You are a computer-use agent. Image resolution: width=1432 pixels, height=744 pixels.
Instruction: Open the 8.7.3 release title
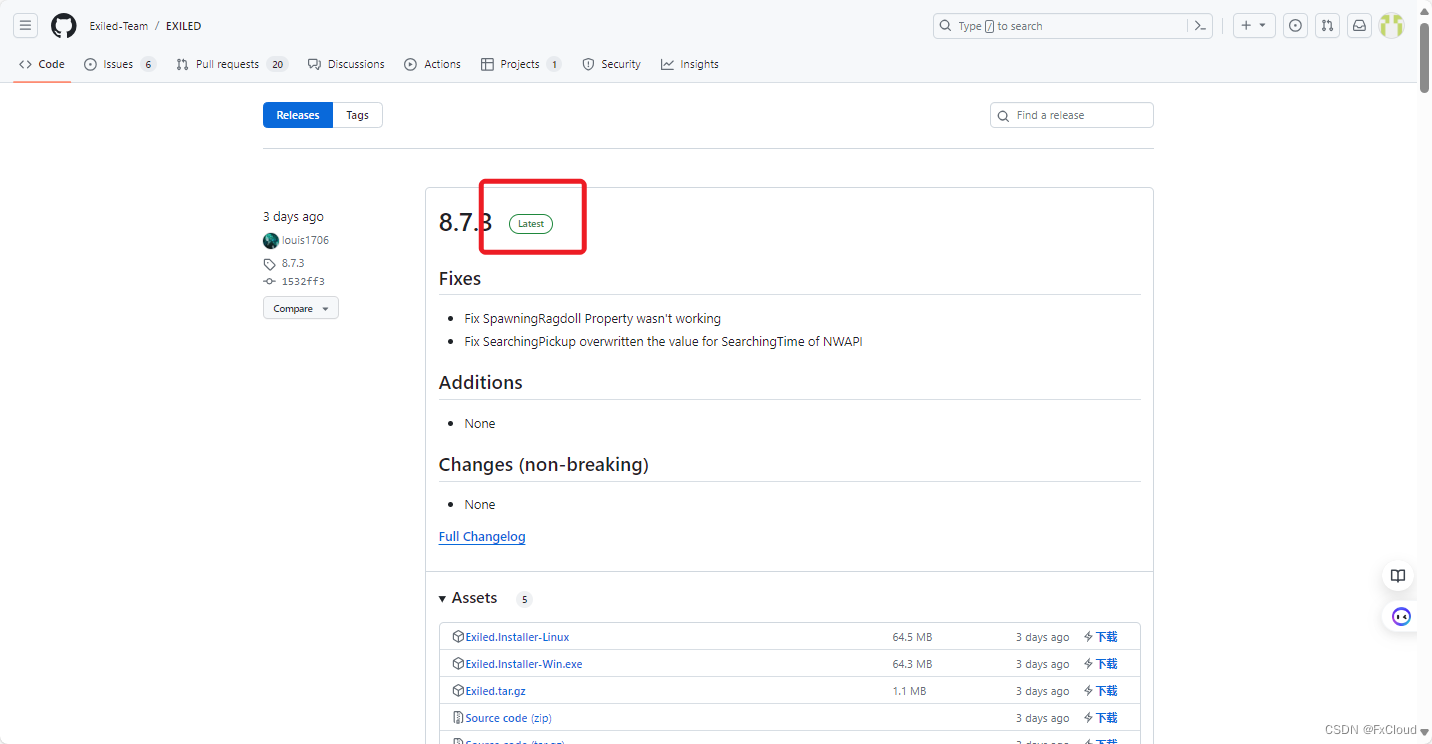(x=466, y=222)
